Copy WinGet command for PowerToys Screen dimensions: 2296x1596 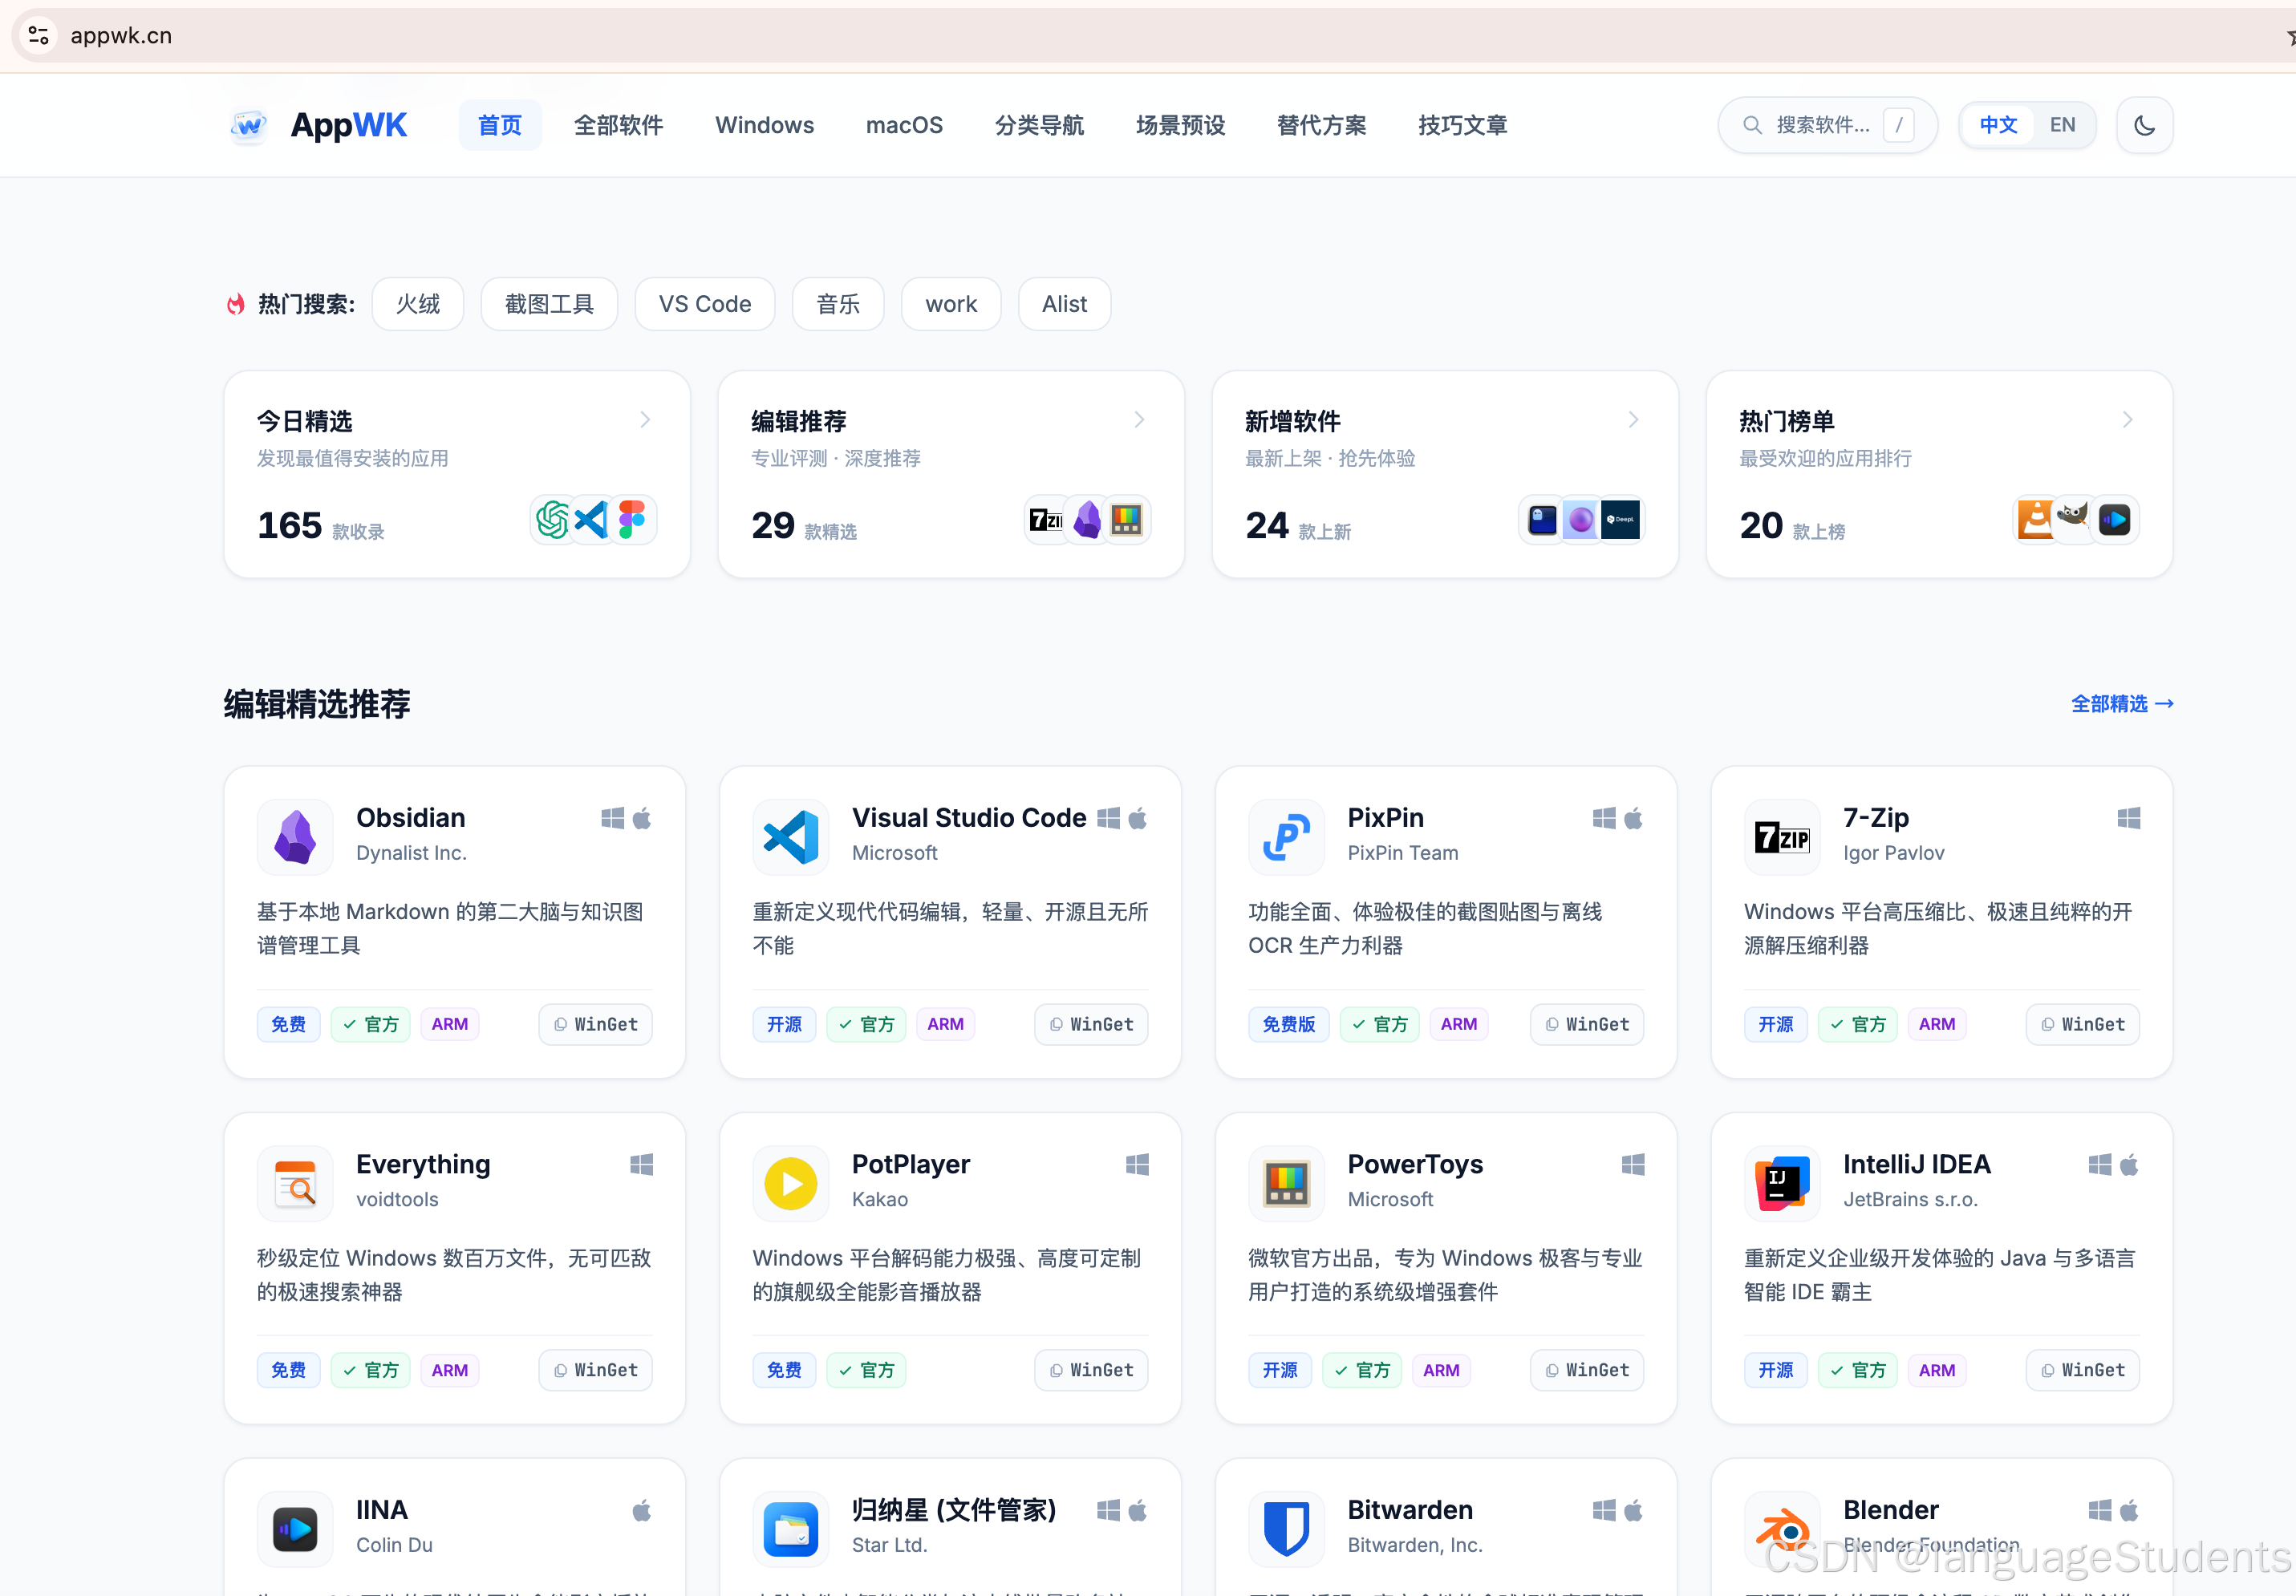(1587, 1370)
